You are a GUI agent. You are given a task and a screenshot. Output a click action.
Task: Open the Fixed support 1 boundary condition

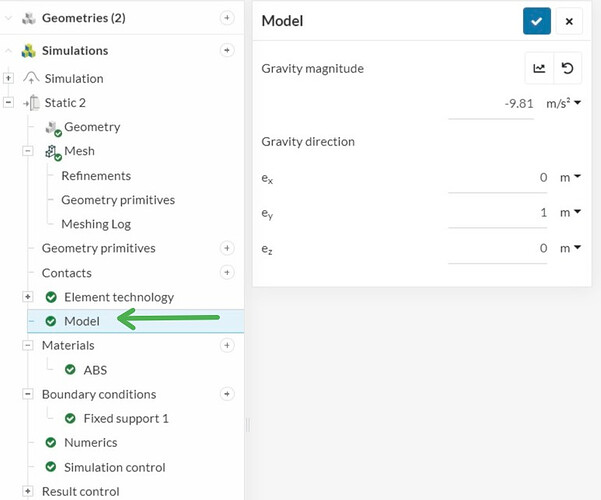tap(126, 418)
